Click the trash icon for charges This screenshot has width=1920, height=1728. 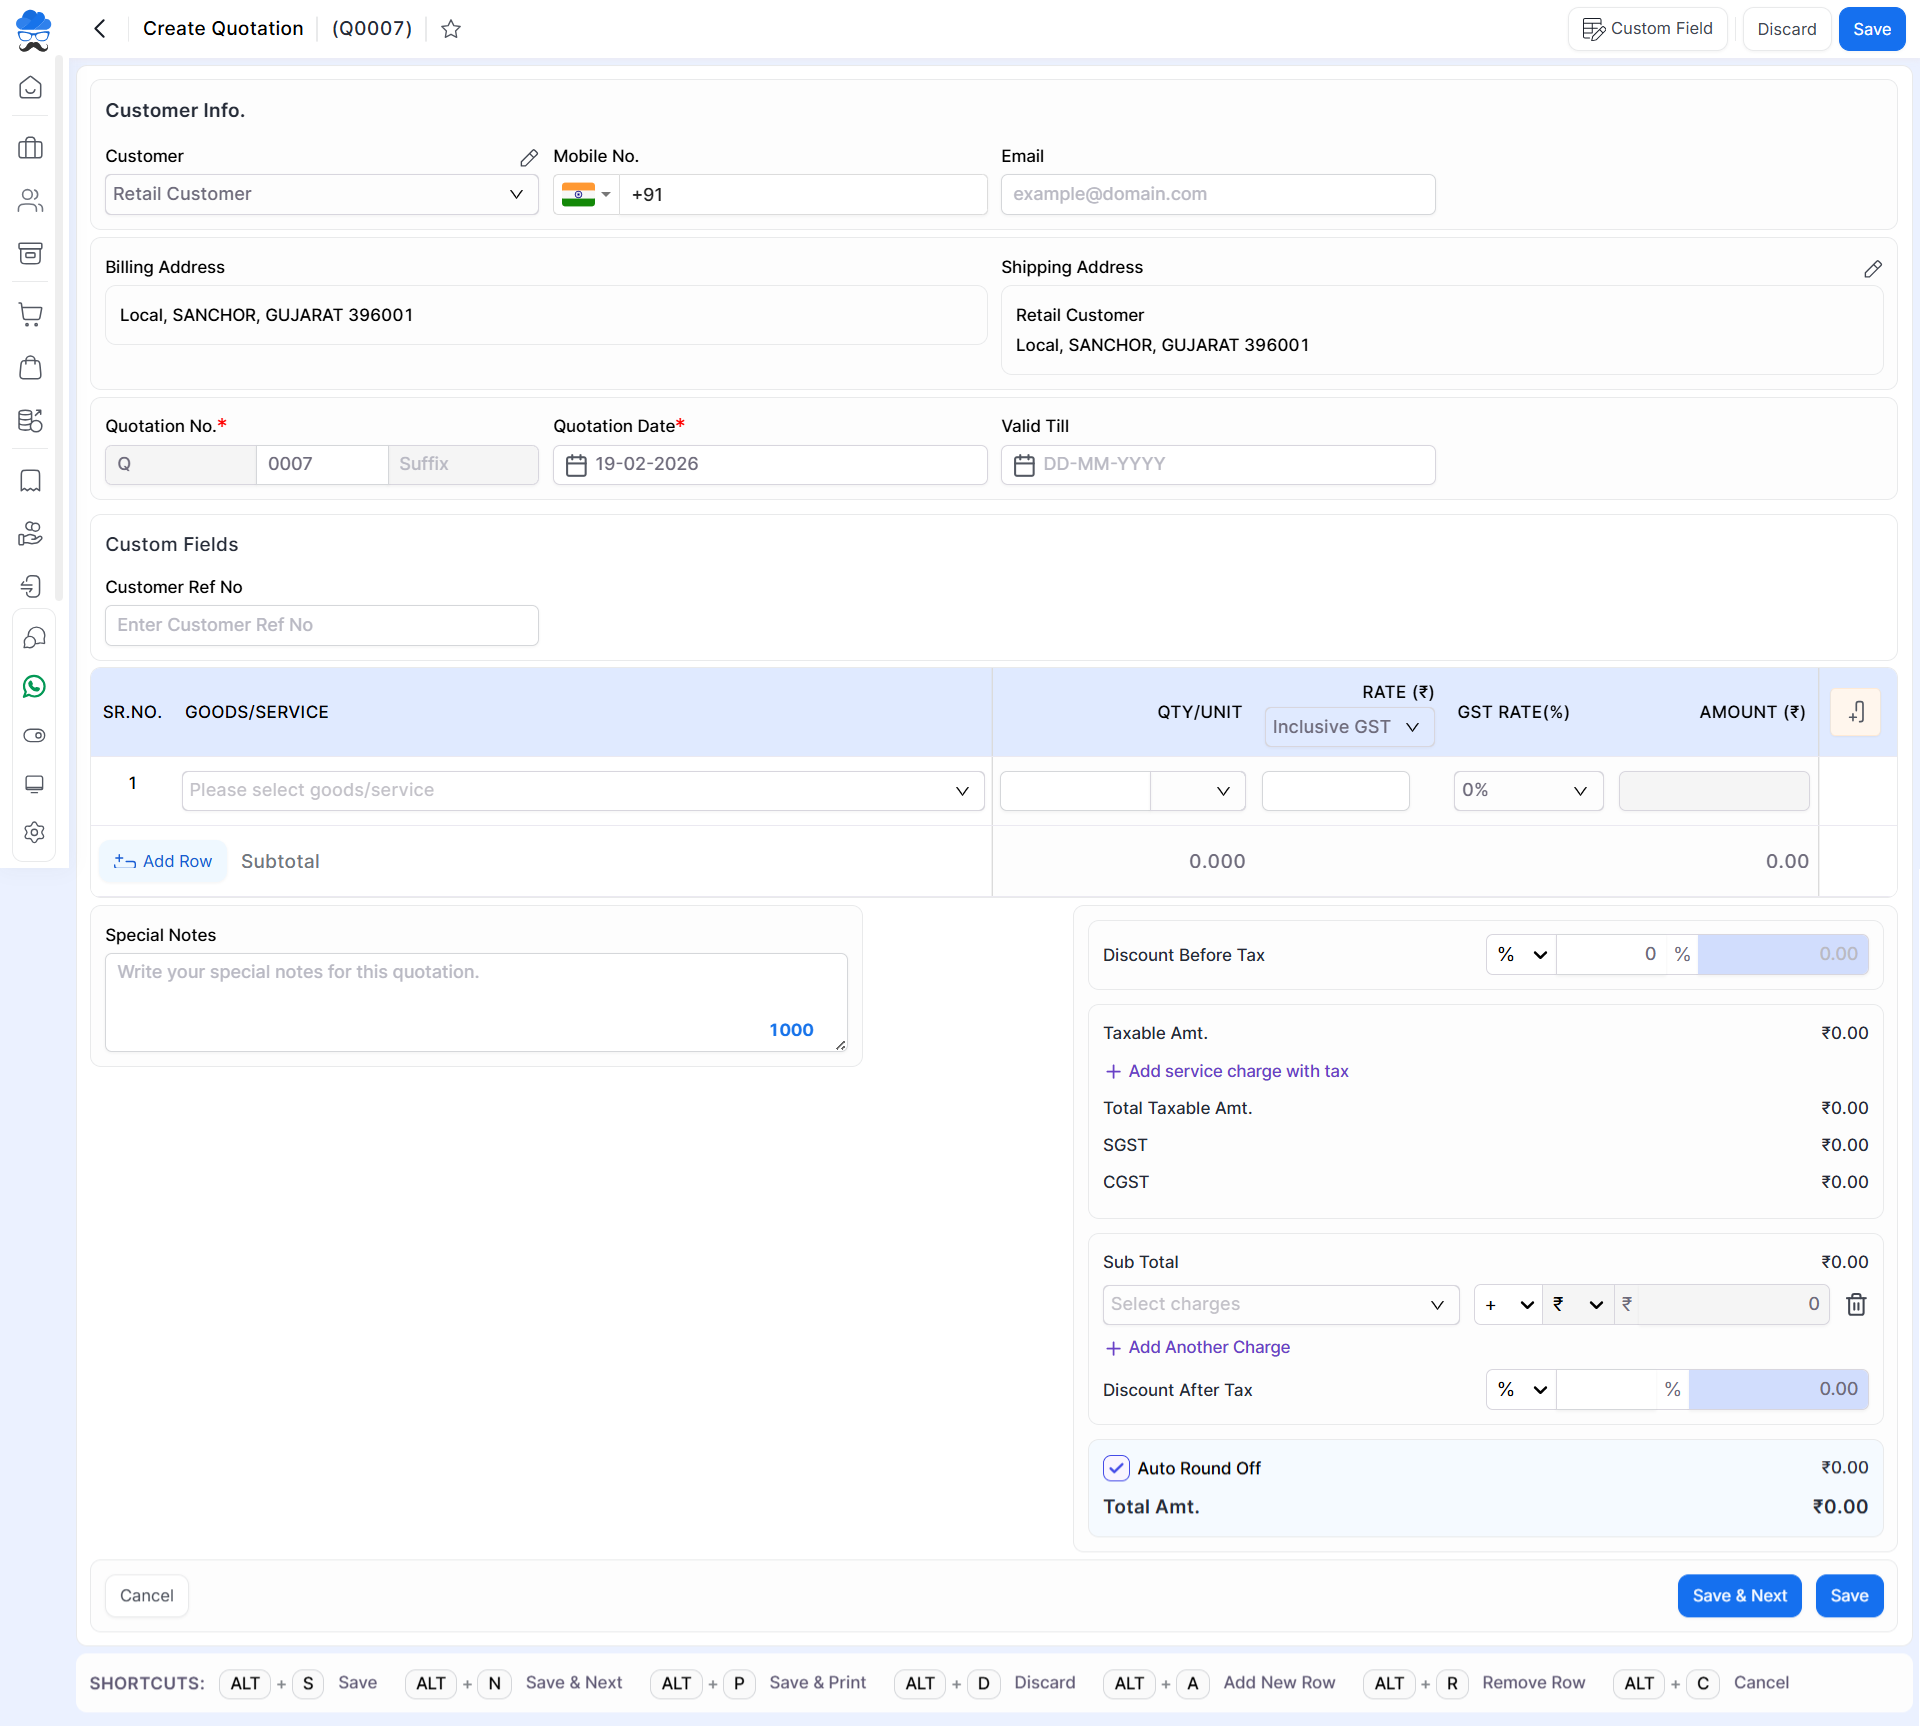tap(1856, 1304)
